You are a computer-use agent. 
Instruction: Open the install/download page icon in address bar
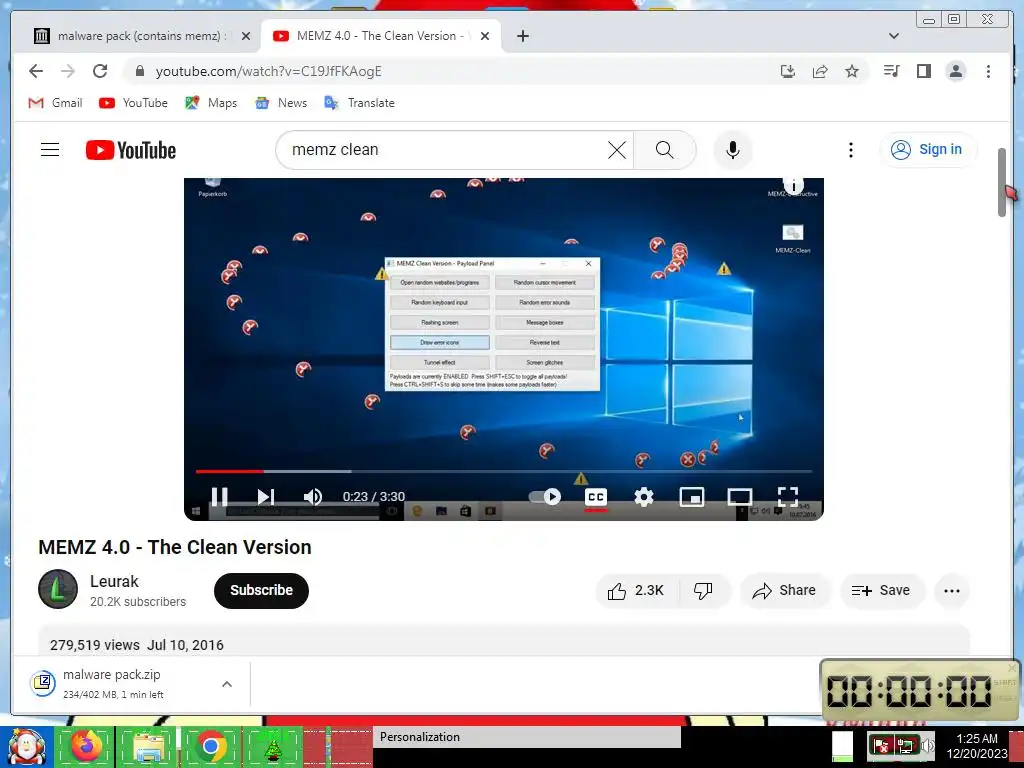(x=788, y=71)
